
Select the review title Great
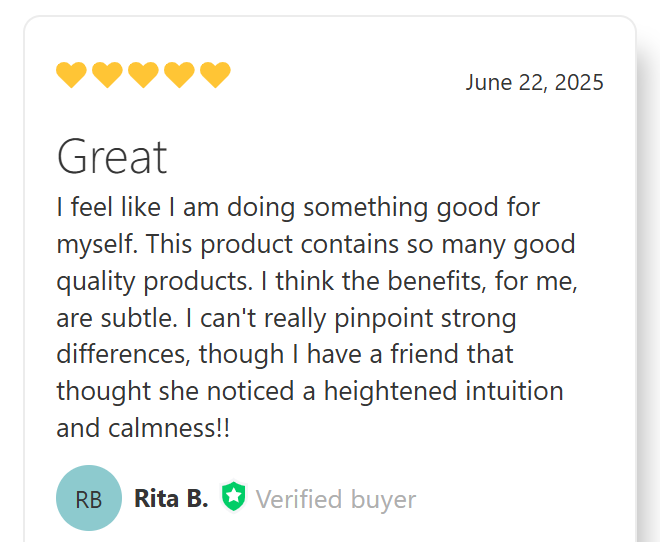(x=112, y=157)
